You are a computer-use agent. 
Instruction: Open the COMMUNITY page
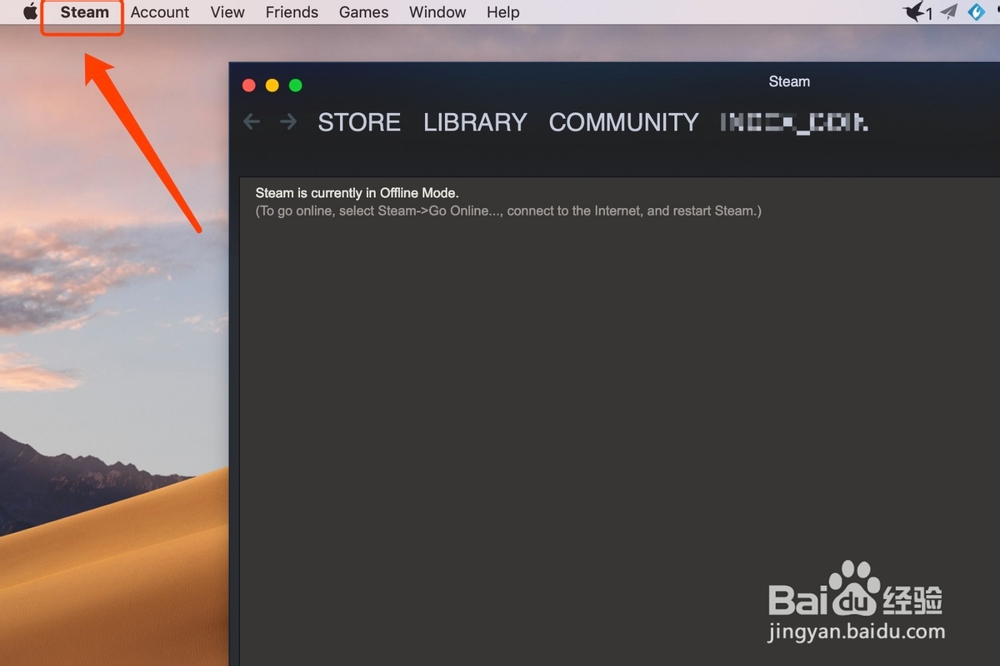pos(622,122)
